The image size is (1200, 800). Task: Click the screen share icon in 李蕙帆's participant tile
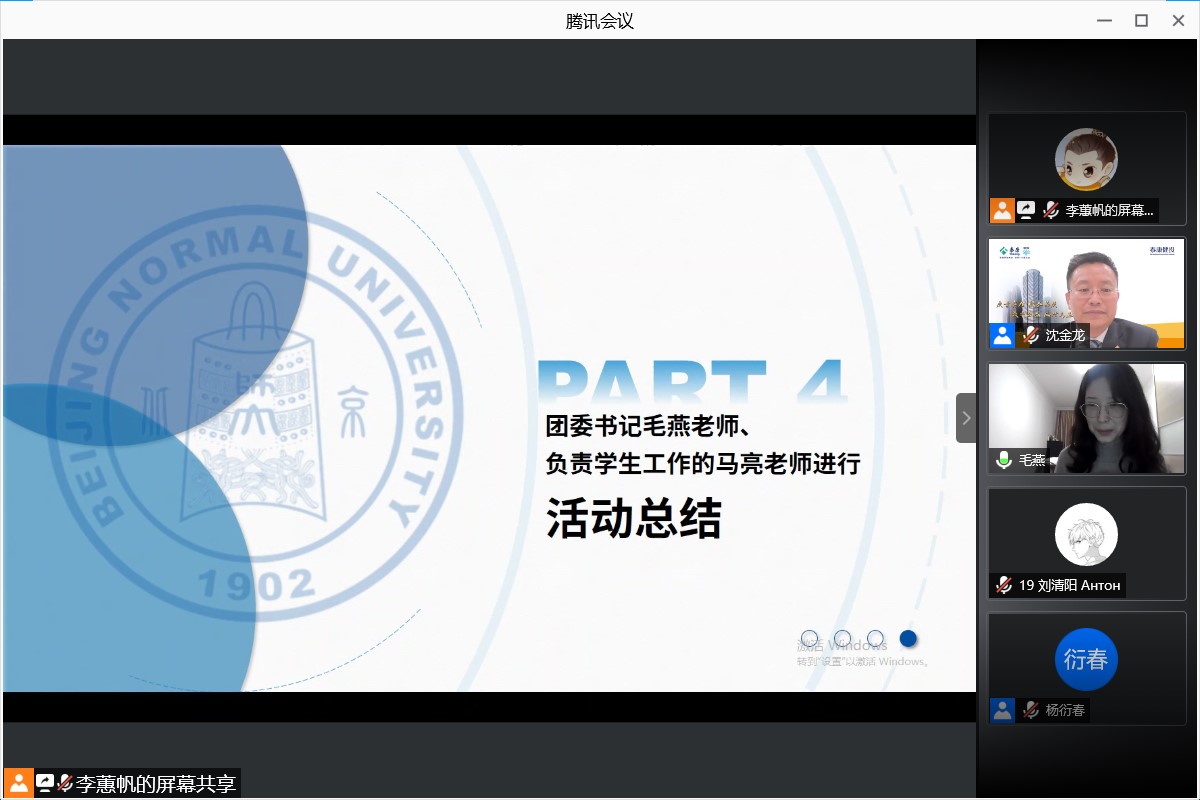(x=1027, y=210)
